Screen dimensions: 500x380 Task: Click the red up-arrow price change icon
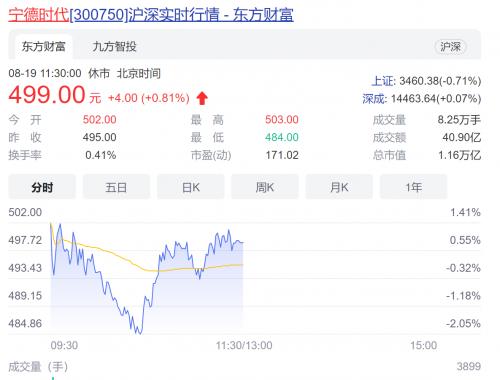tap(202, 98)
